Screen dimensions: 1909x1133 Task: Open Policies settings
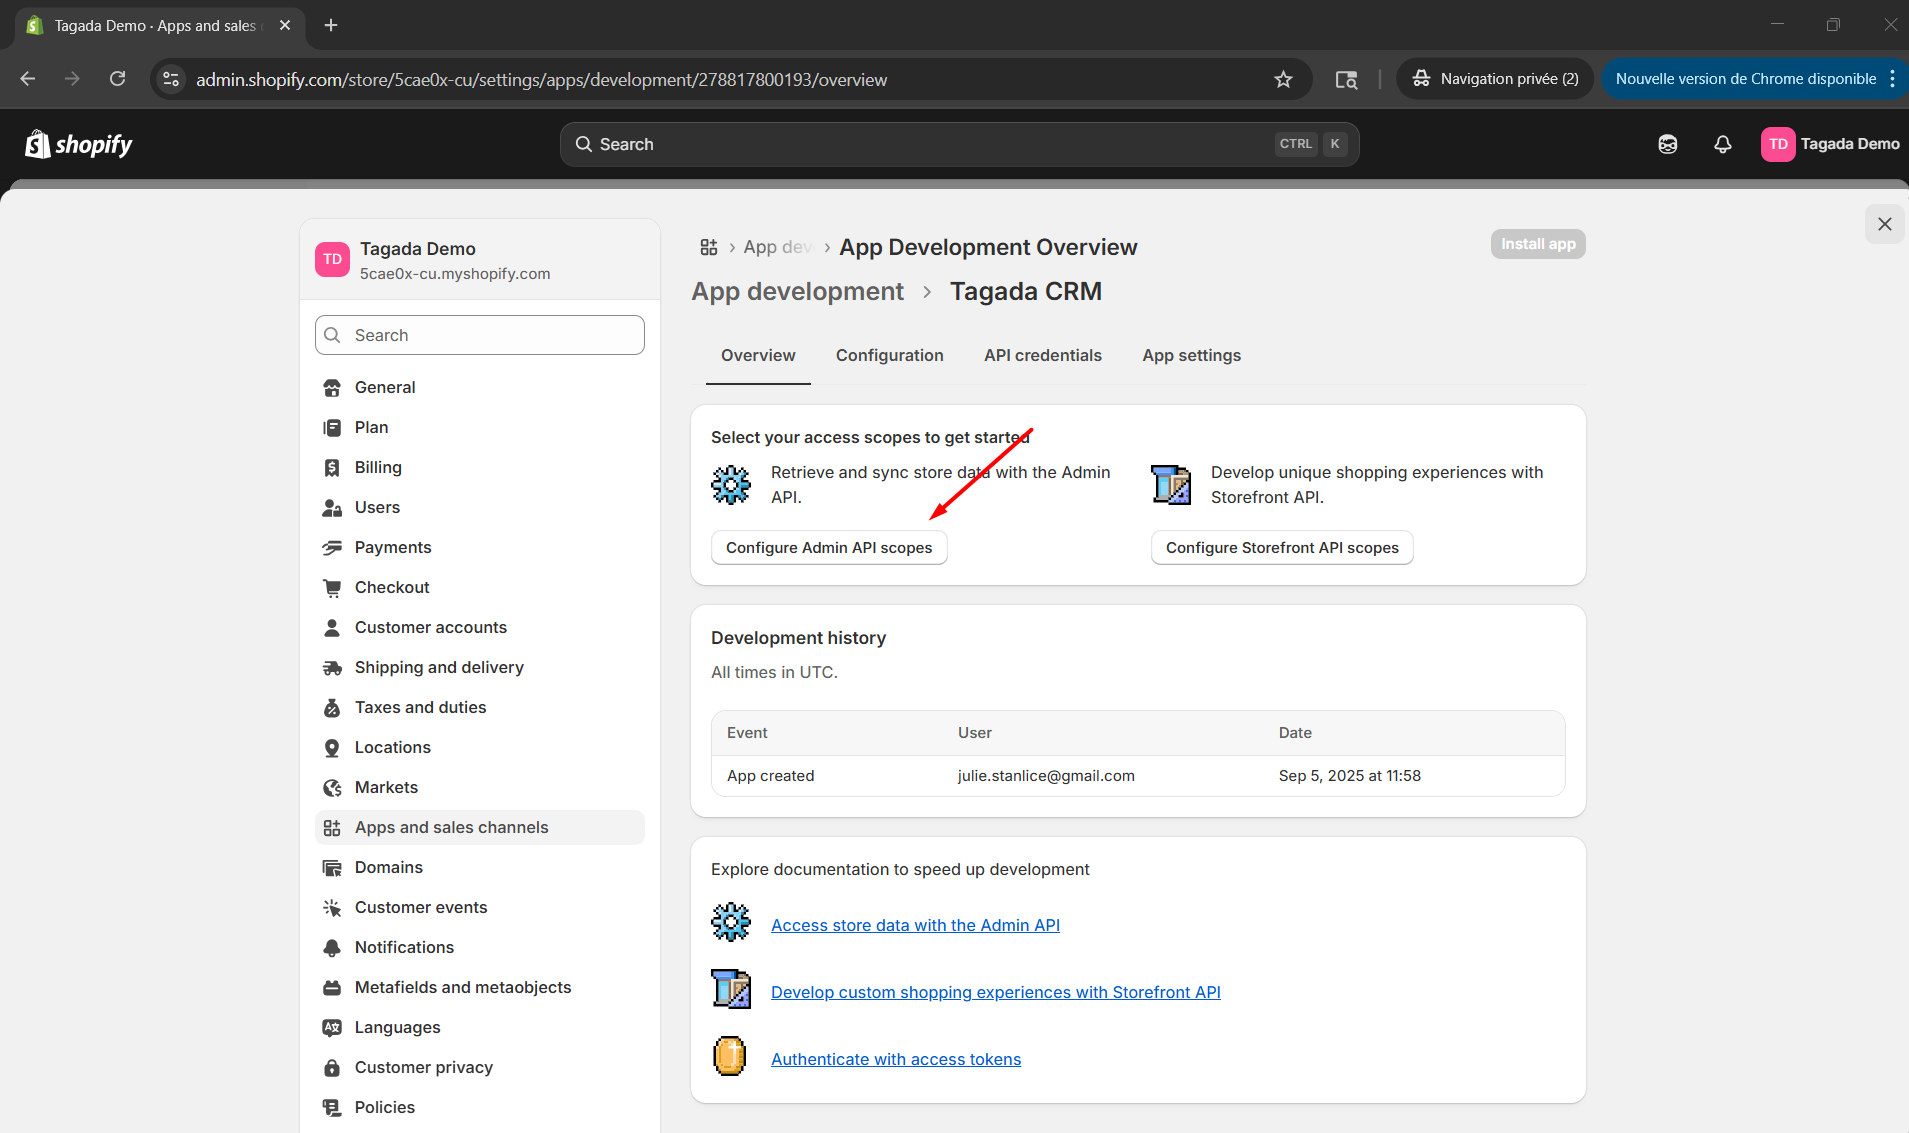pos(480,1107)
